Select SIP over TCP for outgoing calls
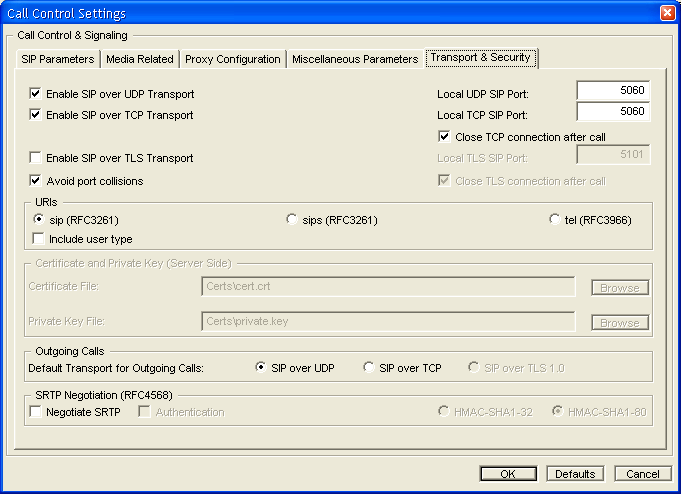The image size is (681, 494). (369, 368)
